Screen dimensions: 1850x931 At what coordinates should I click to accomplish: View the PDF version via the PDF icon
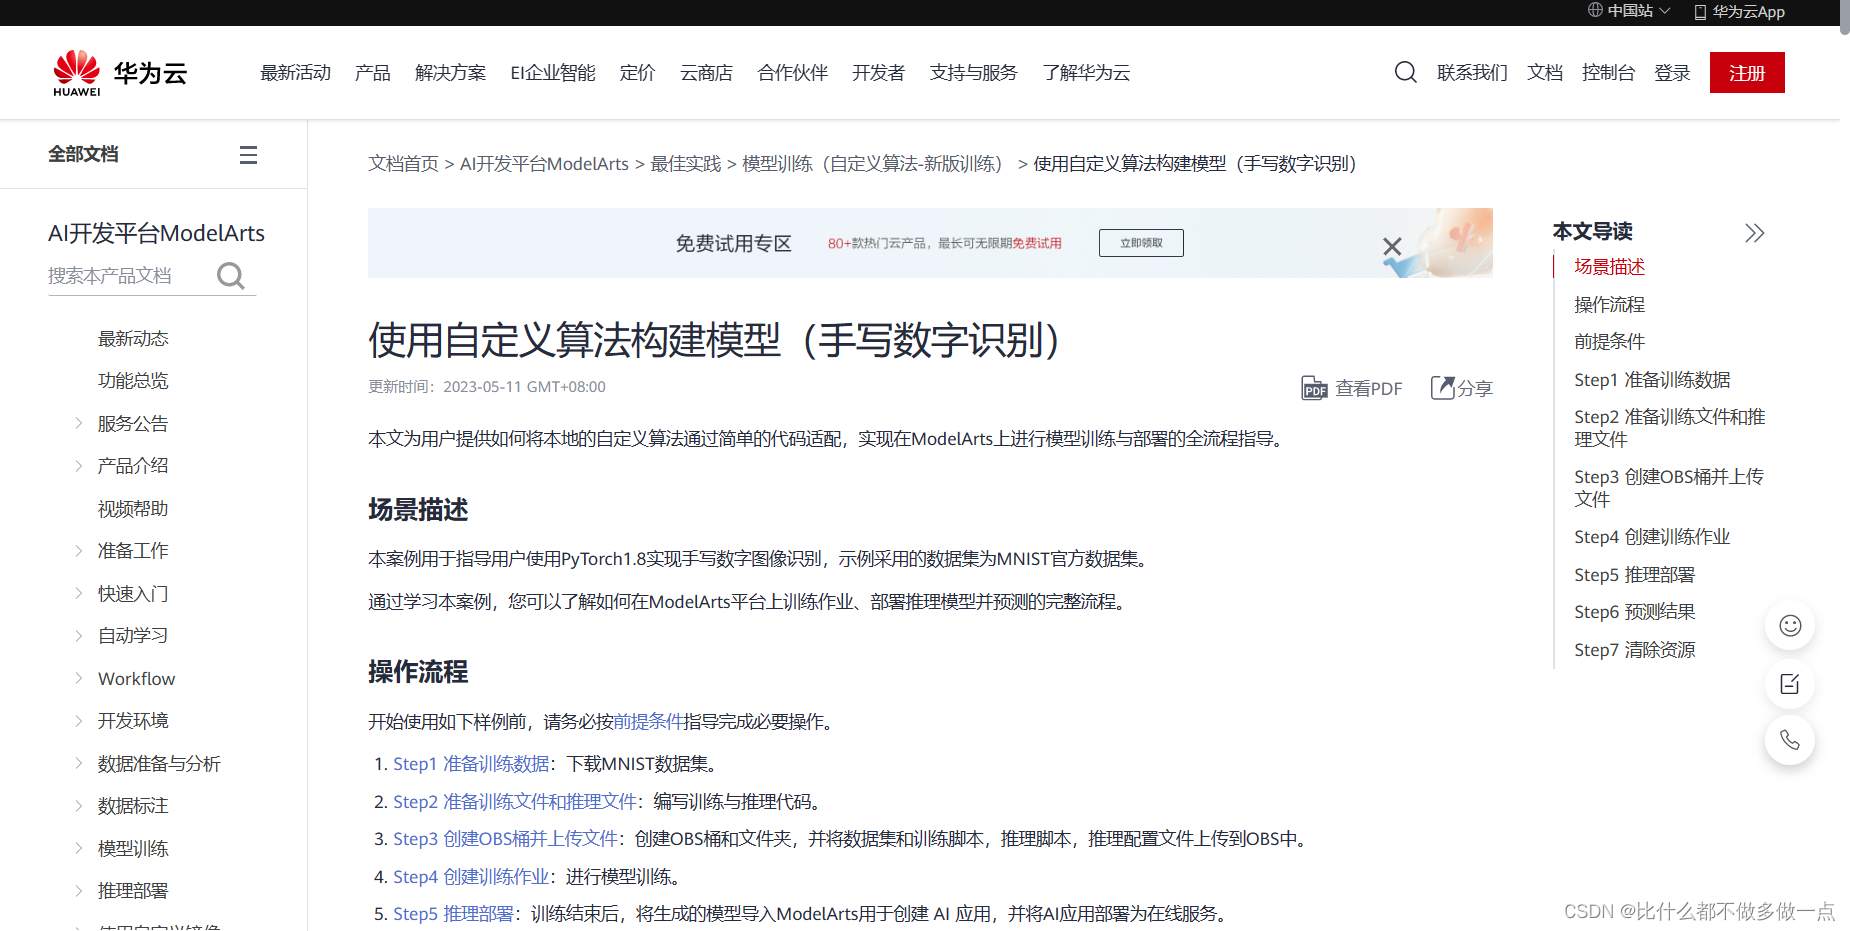pos(1315,388)
